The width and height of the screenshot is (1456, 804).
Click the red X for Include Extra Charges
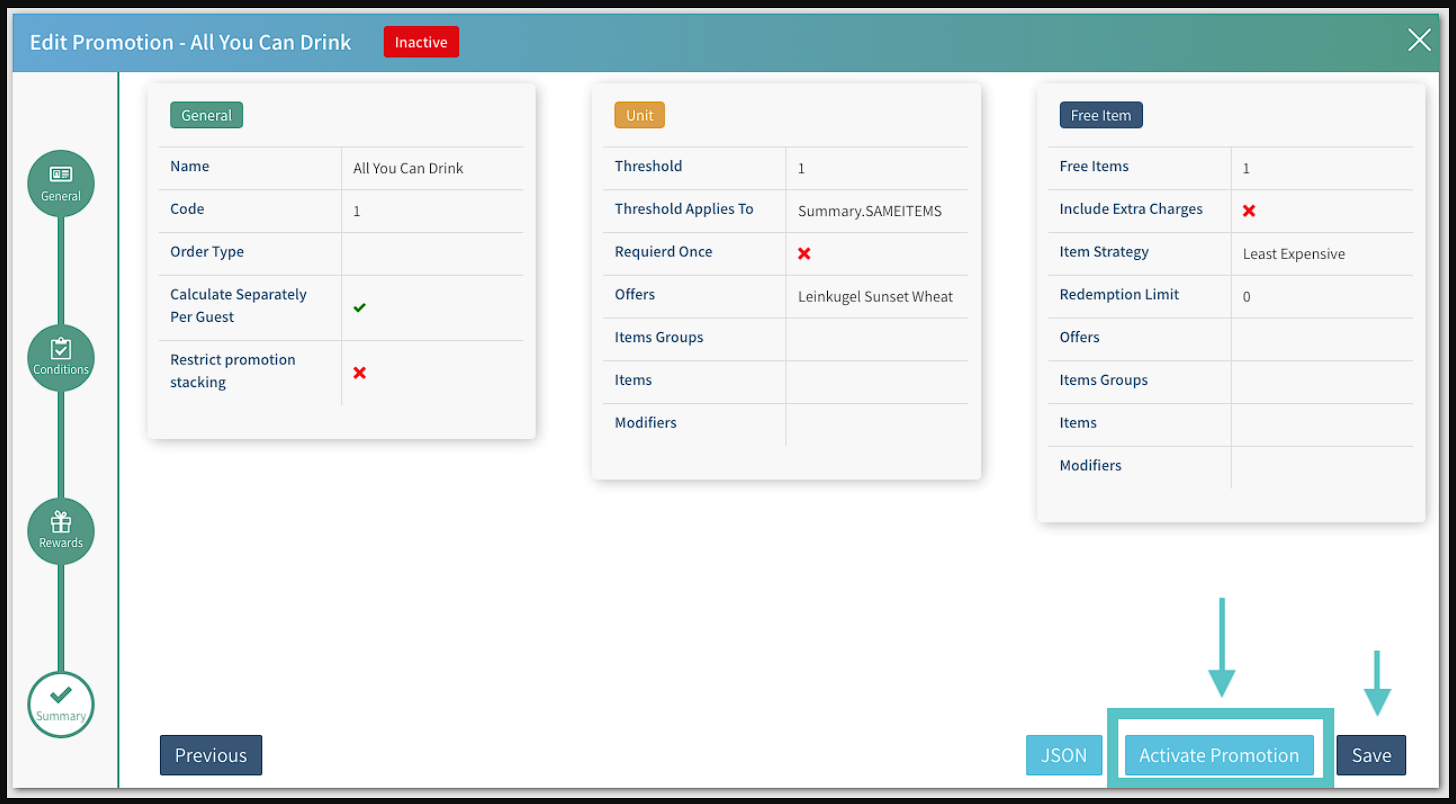1249,210
